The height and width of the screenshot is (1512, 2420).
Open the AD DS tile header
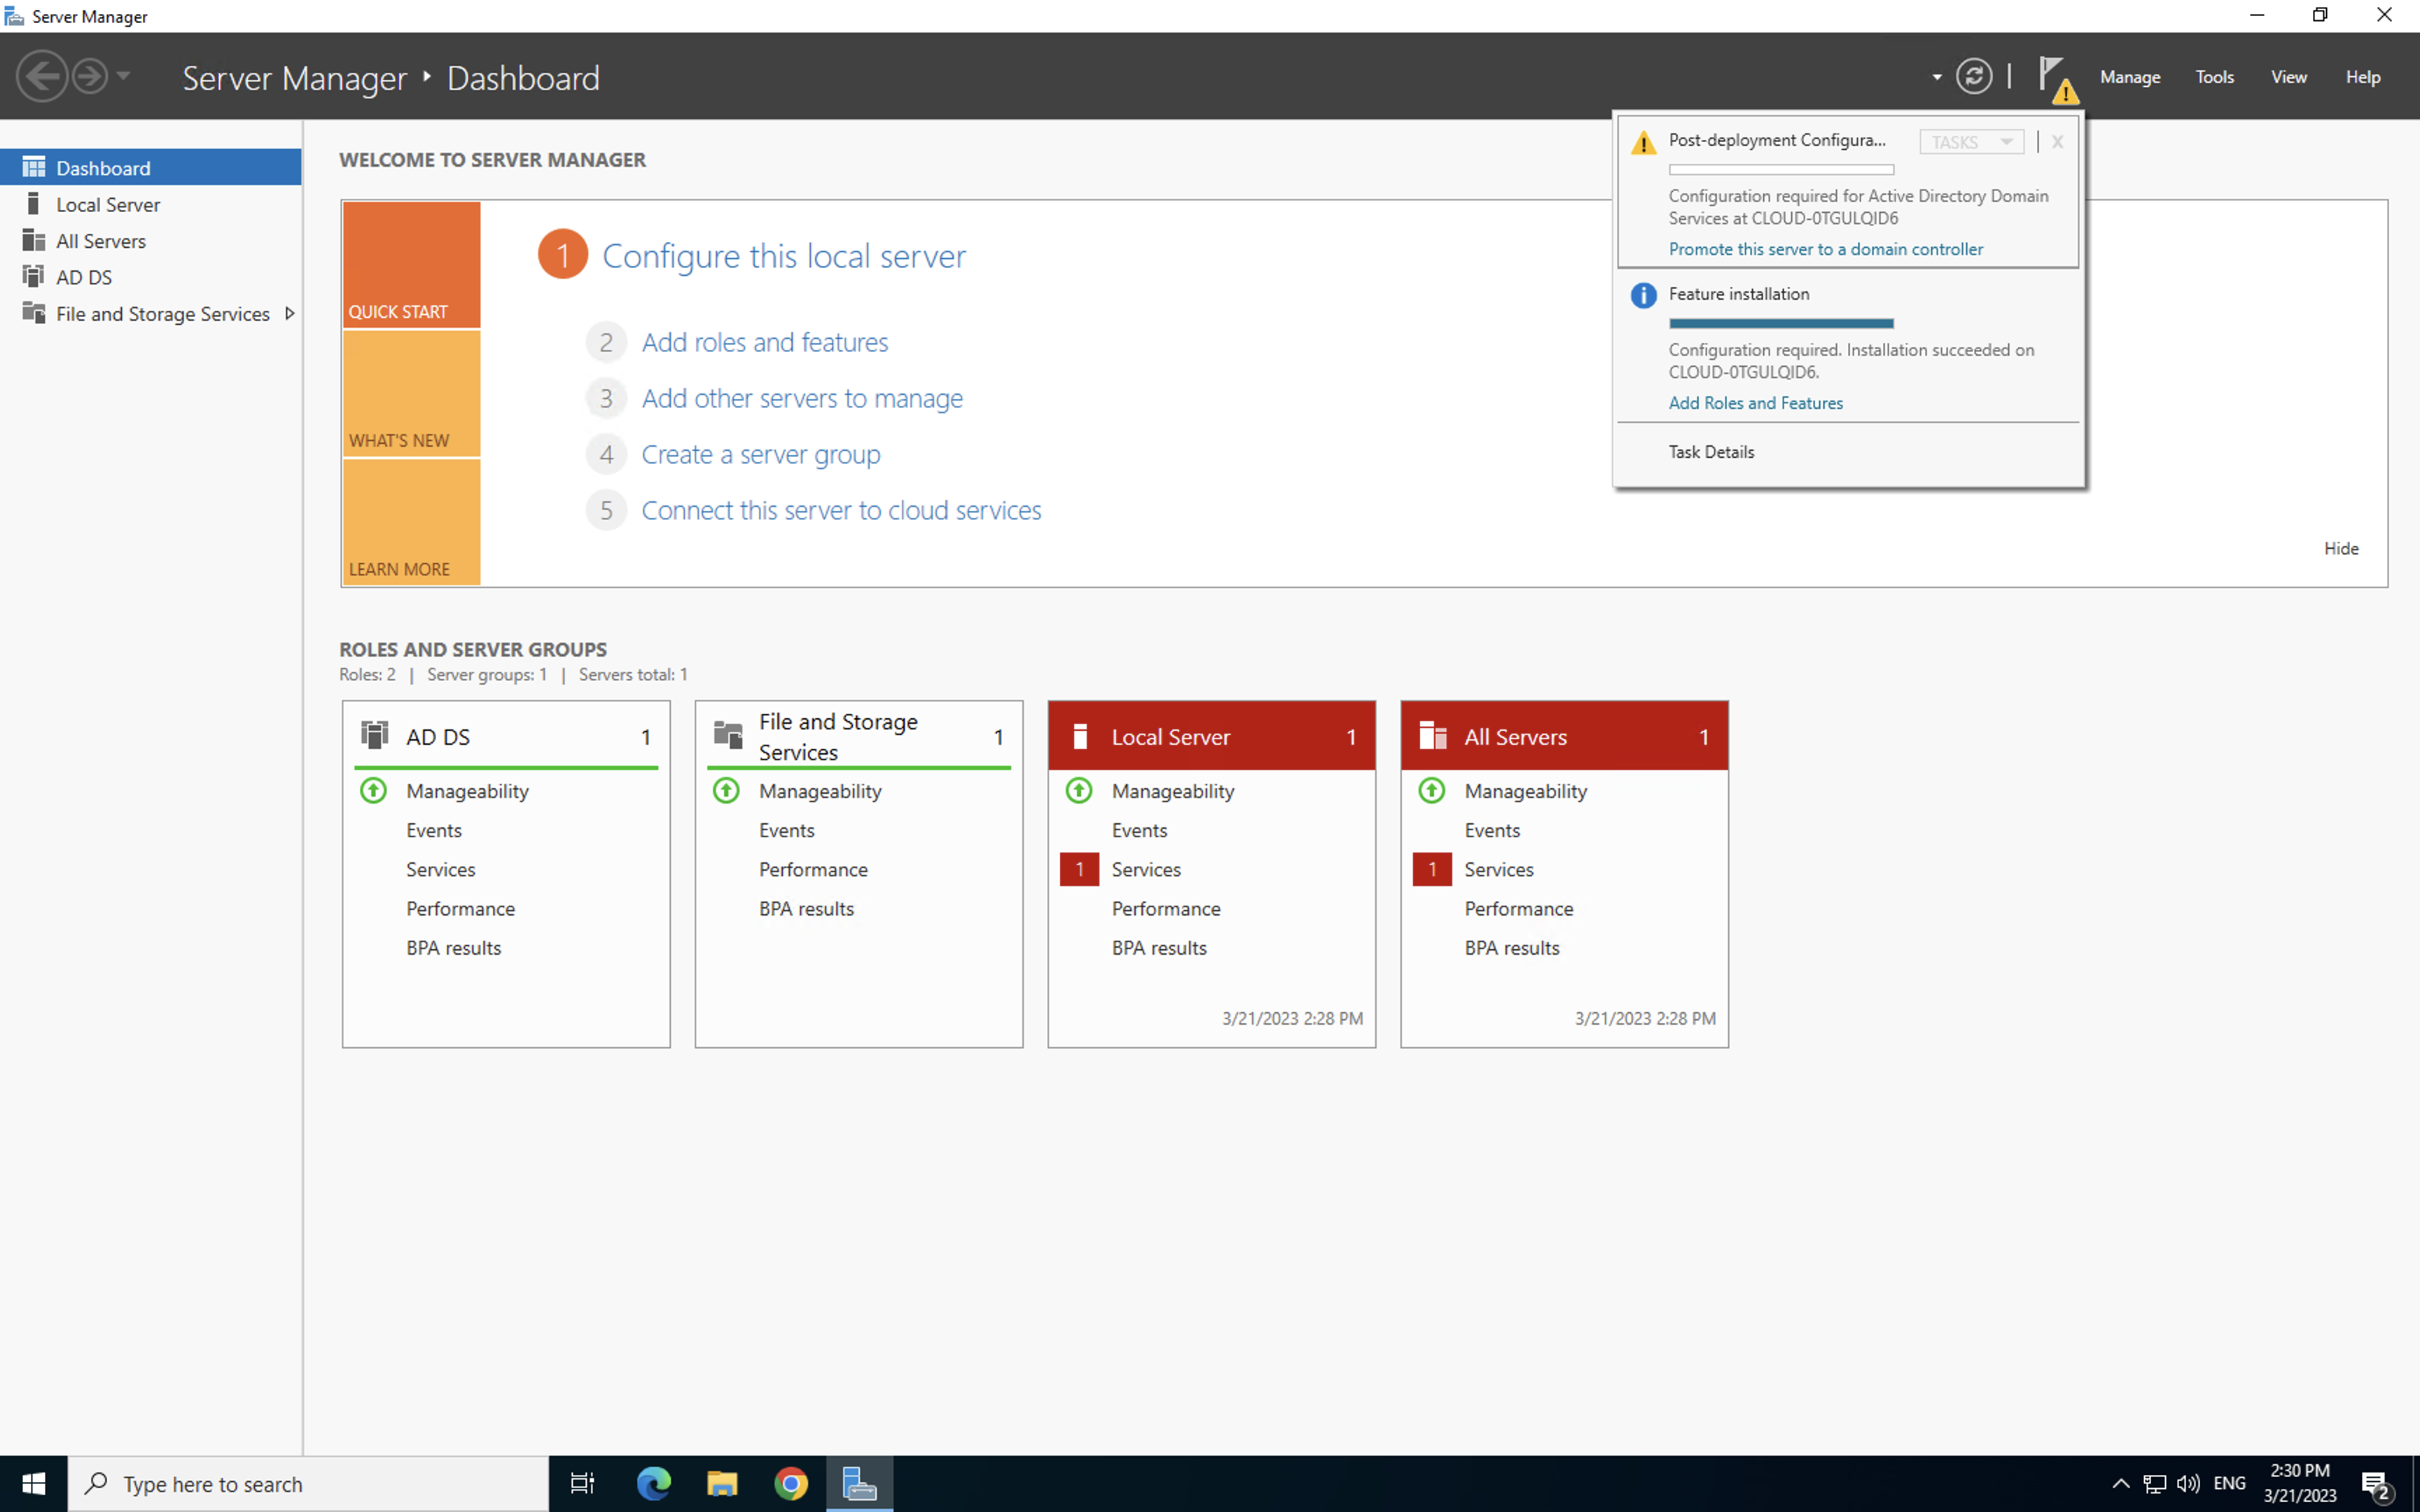506,736
